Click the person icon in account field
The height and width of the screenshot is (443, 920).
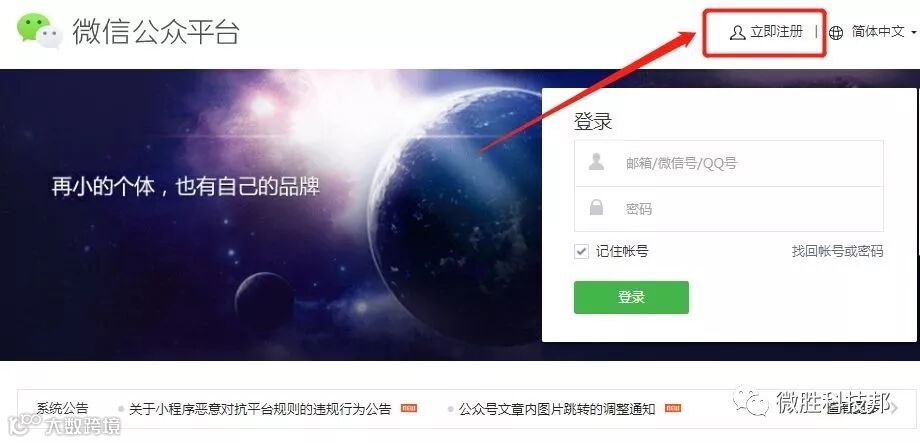pos(596,163)
